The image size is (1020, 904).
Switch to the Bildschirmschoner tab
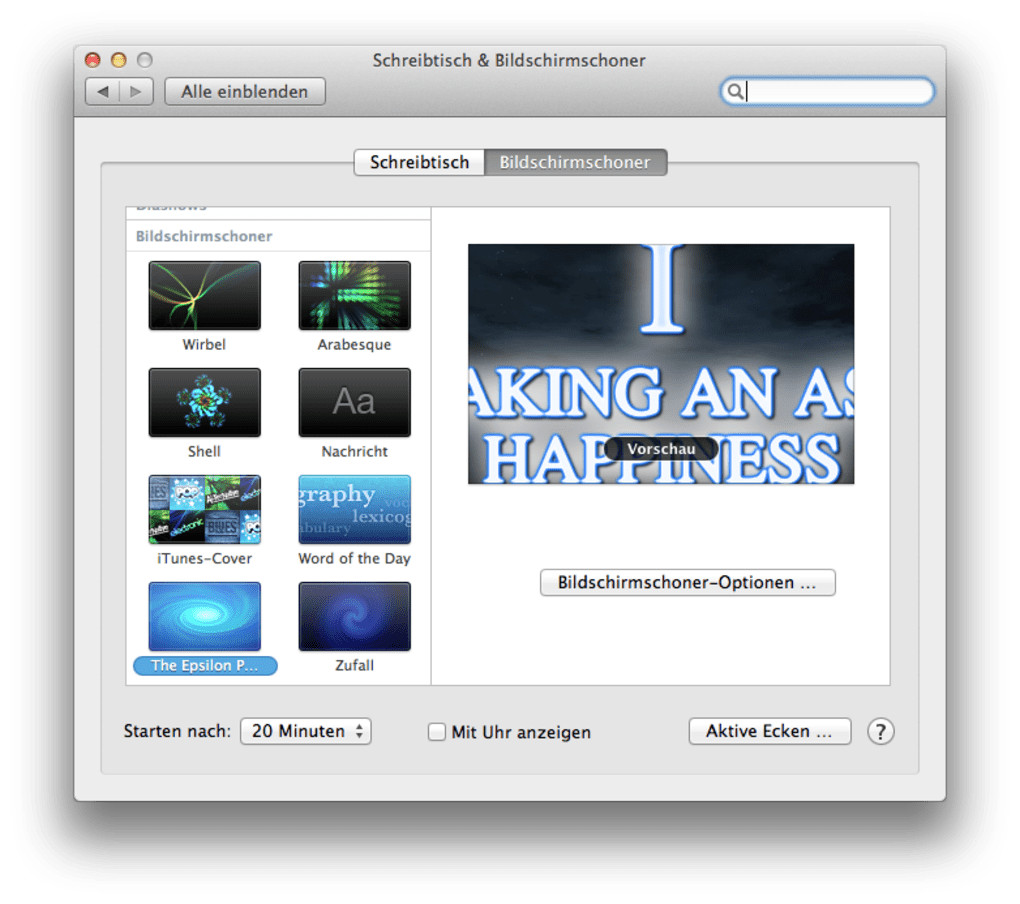[575, 162]
